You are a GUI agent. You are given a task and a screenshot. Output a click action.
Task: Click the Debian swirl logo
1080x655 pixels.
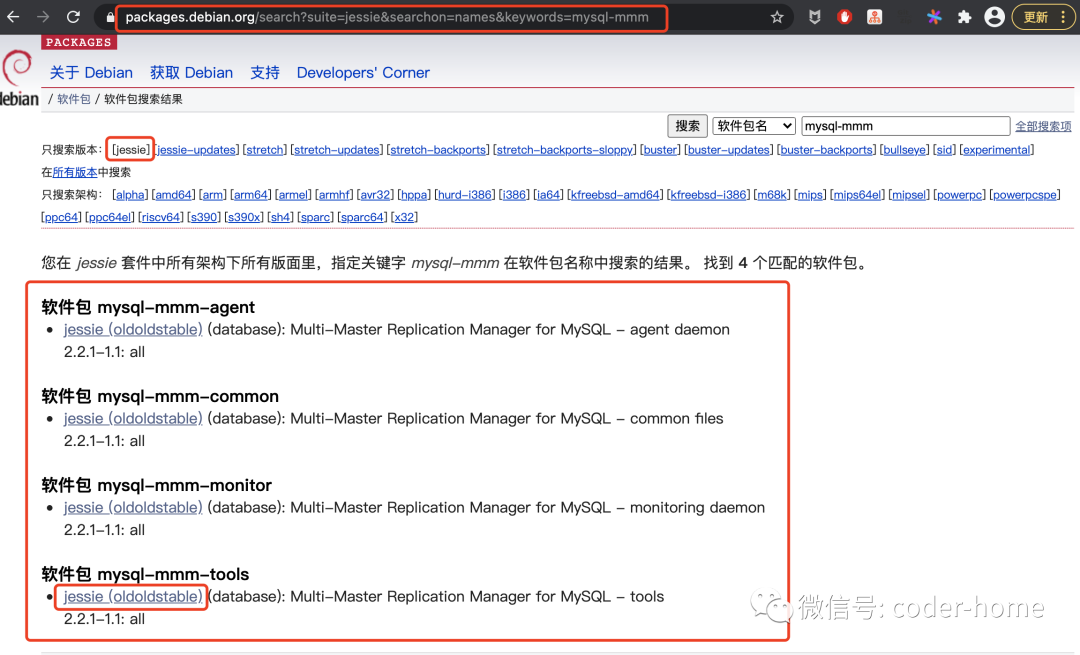[x=17, y=67]
